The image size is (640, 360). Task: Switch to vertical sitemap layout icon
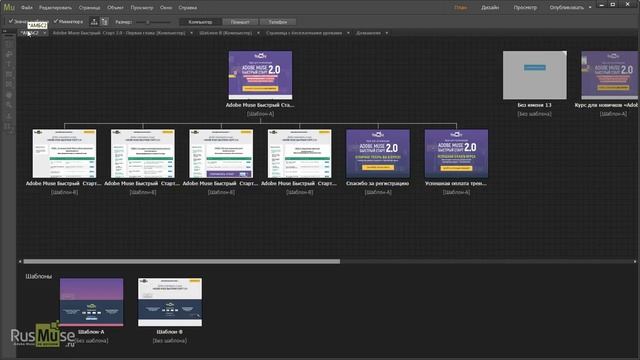(x=104, y=22)
